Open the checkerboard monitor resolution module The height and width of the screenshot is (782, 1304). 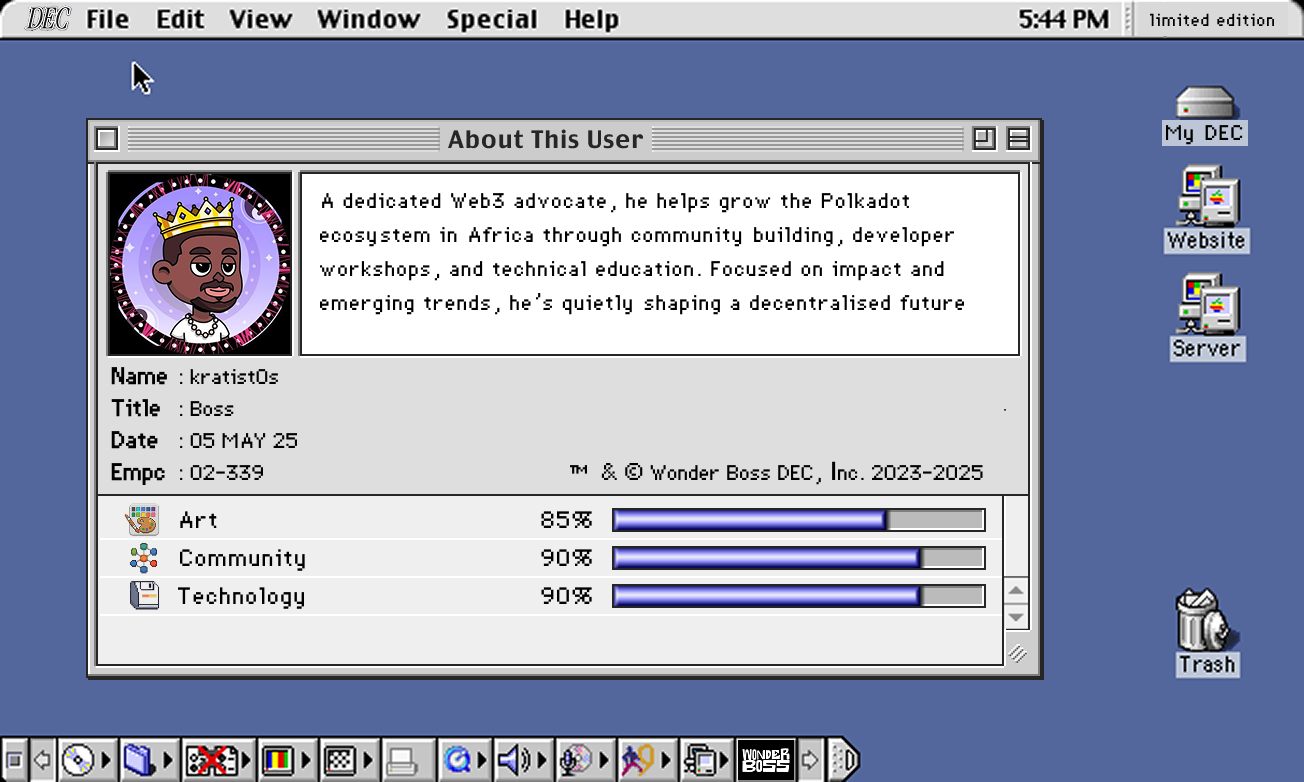349,761
